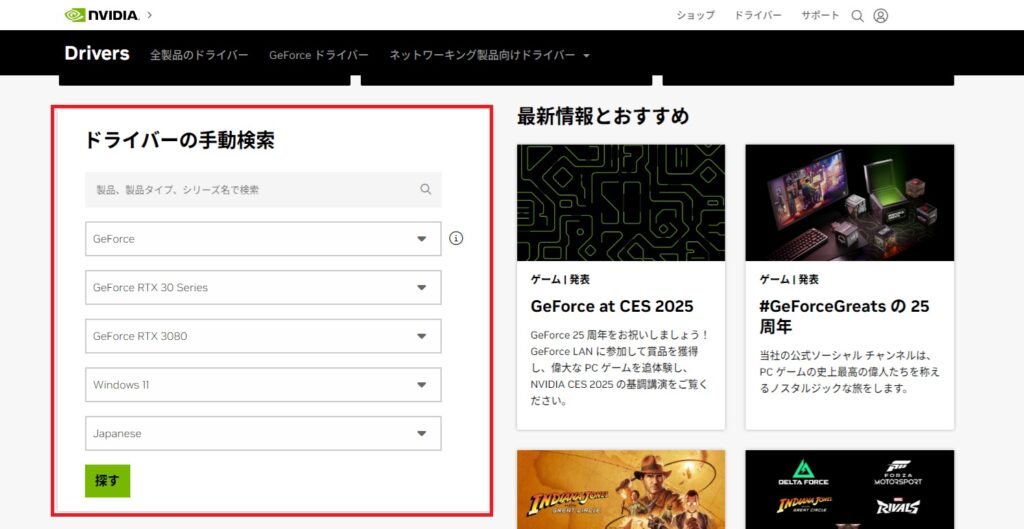The height and width of the screenshot is (529, 1024).
Task: Click the Indiana Jones artwork thumbnail
Action: (621, 489)
